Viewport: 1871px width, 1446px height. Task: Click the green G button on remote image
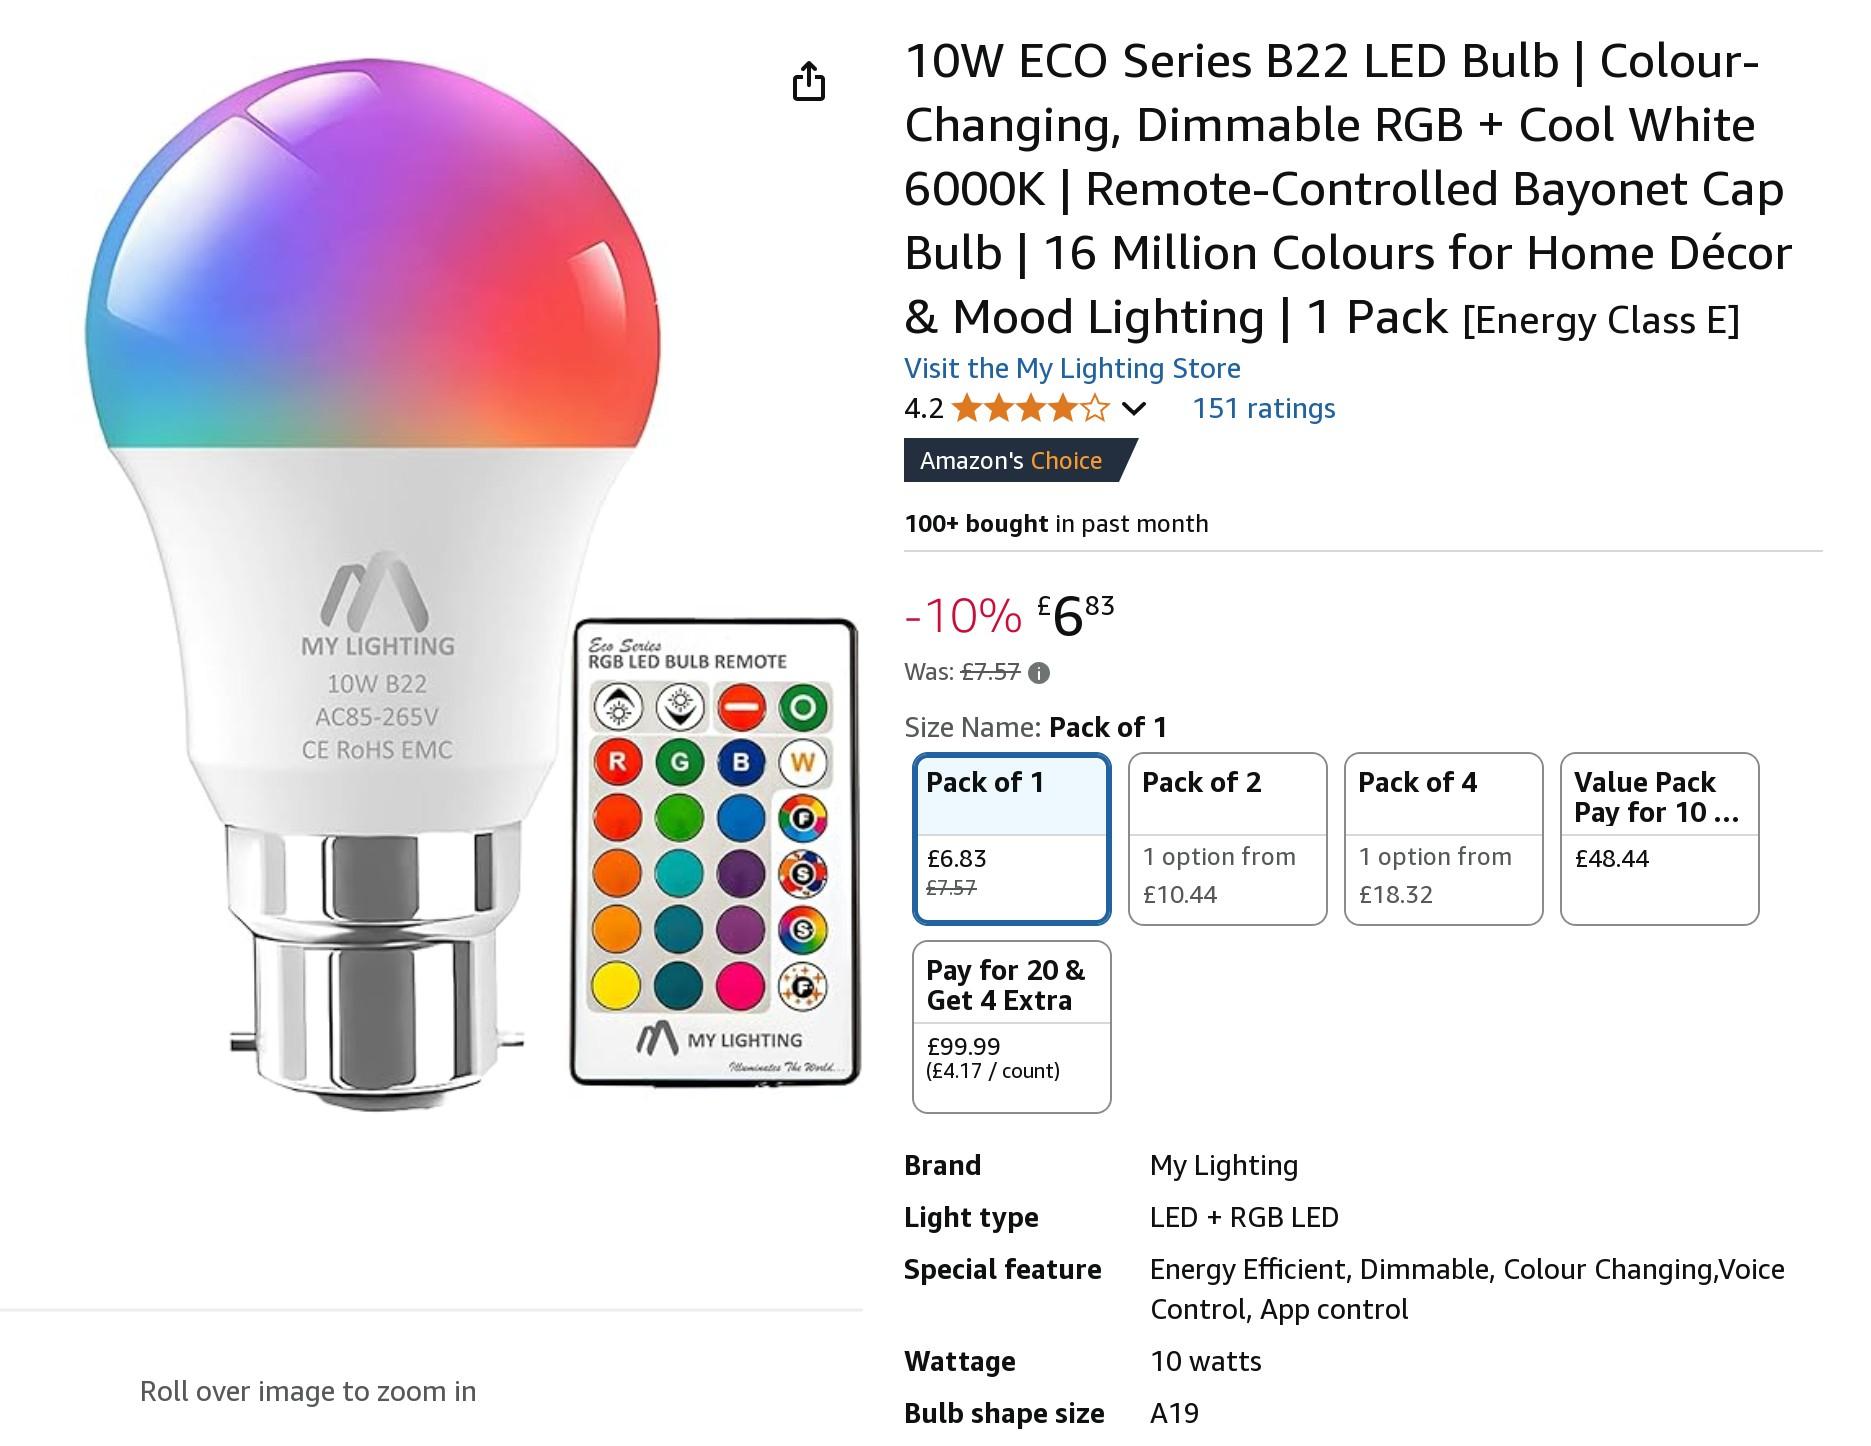coord(679,762)
